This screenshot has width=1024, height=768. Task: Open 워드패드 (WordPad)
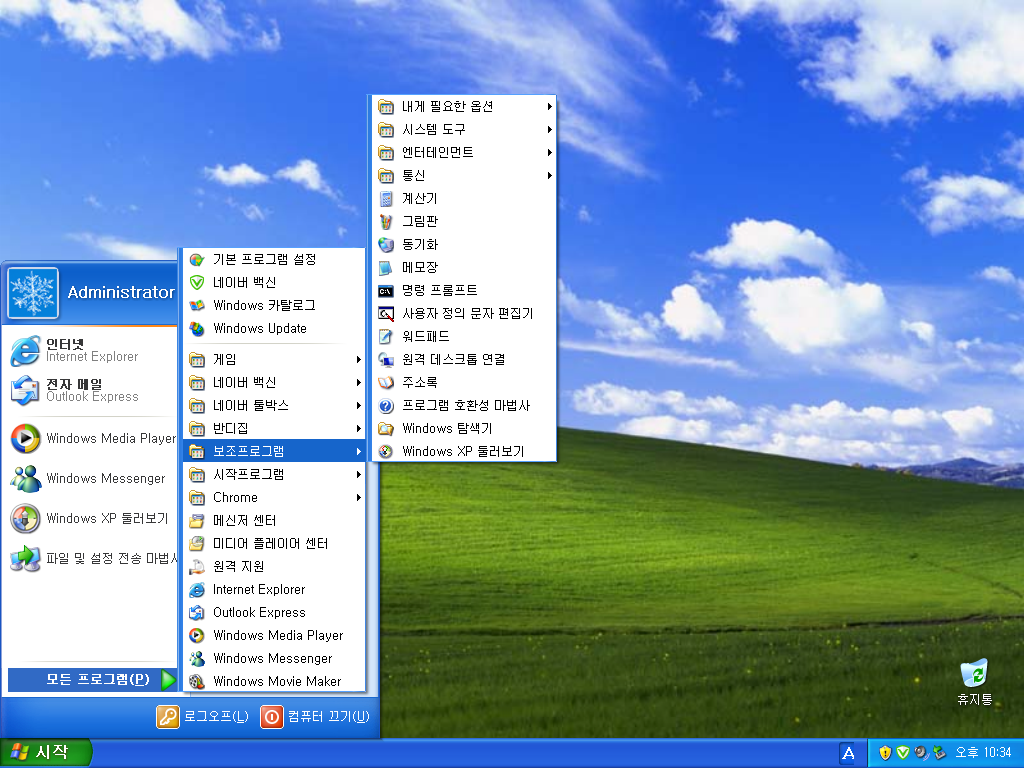tap(425, 336)
